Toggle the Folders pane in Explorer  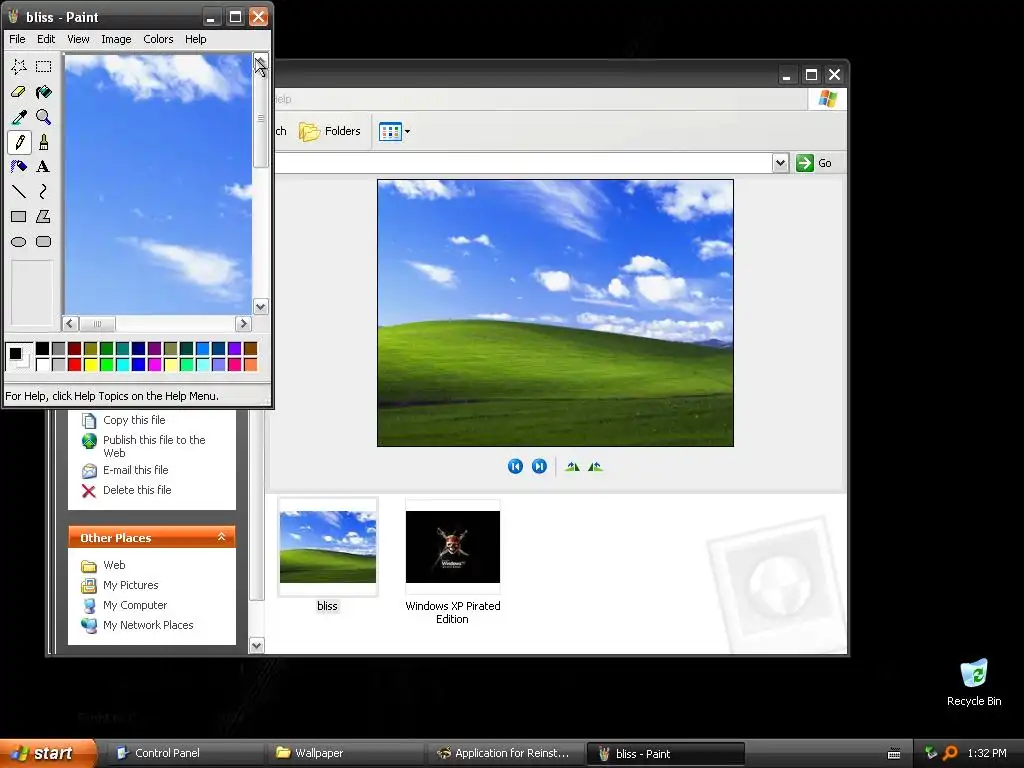coord(329,131)
